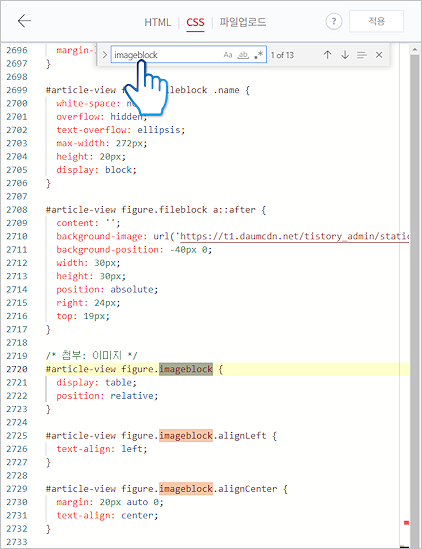Click the 'figure.fileblock a::after' selector line
Viewport: 422px width, 549px height.
[x=156, y=210]
